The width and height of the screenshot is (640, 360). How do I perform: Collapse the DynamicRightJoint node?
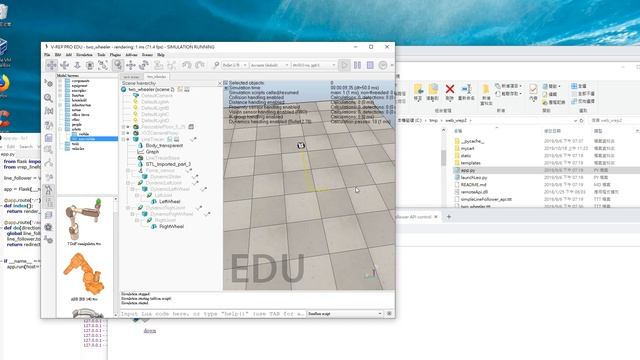click(128, 208)
